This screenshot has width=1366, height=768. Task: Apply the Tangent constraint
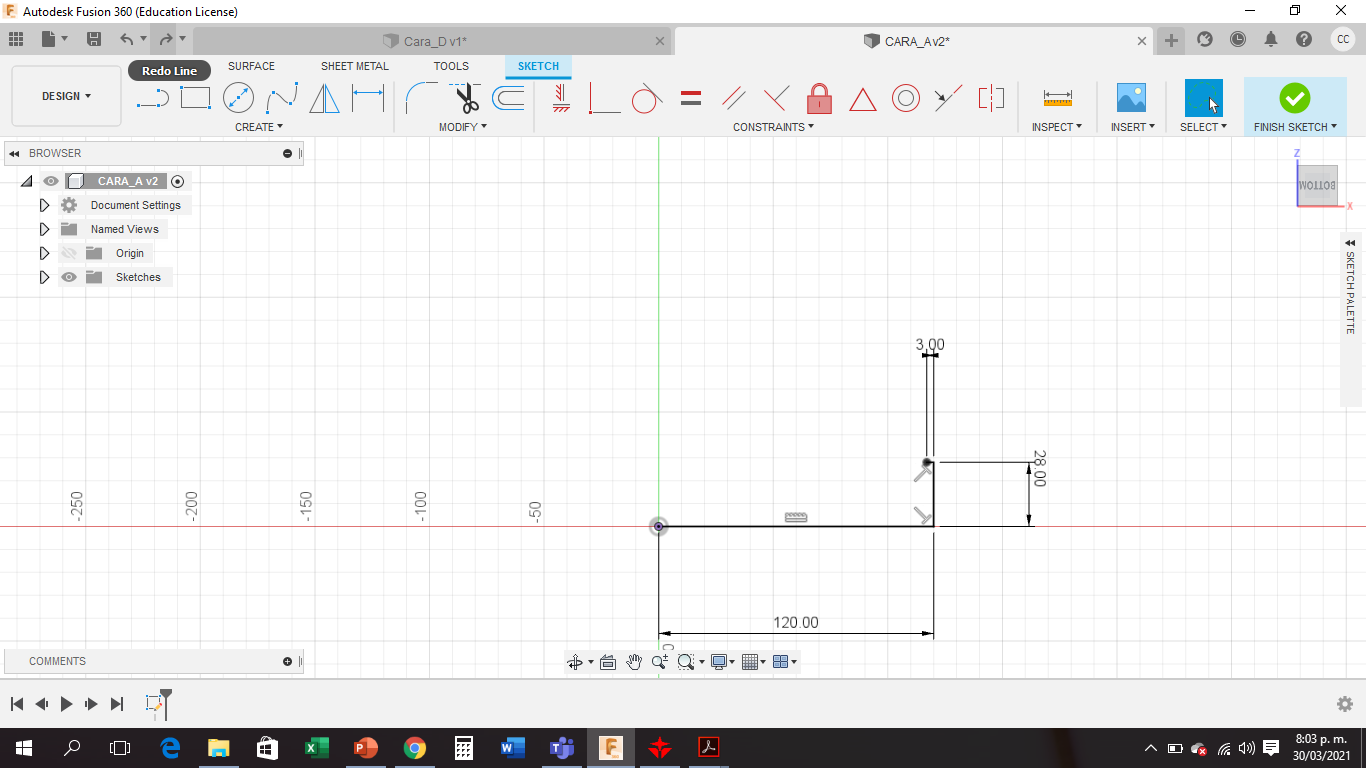click(x=646, y=98)
